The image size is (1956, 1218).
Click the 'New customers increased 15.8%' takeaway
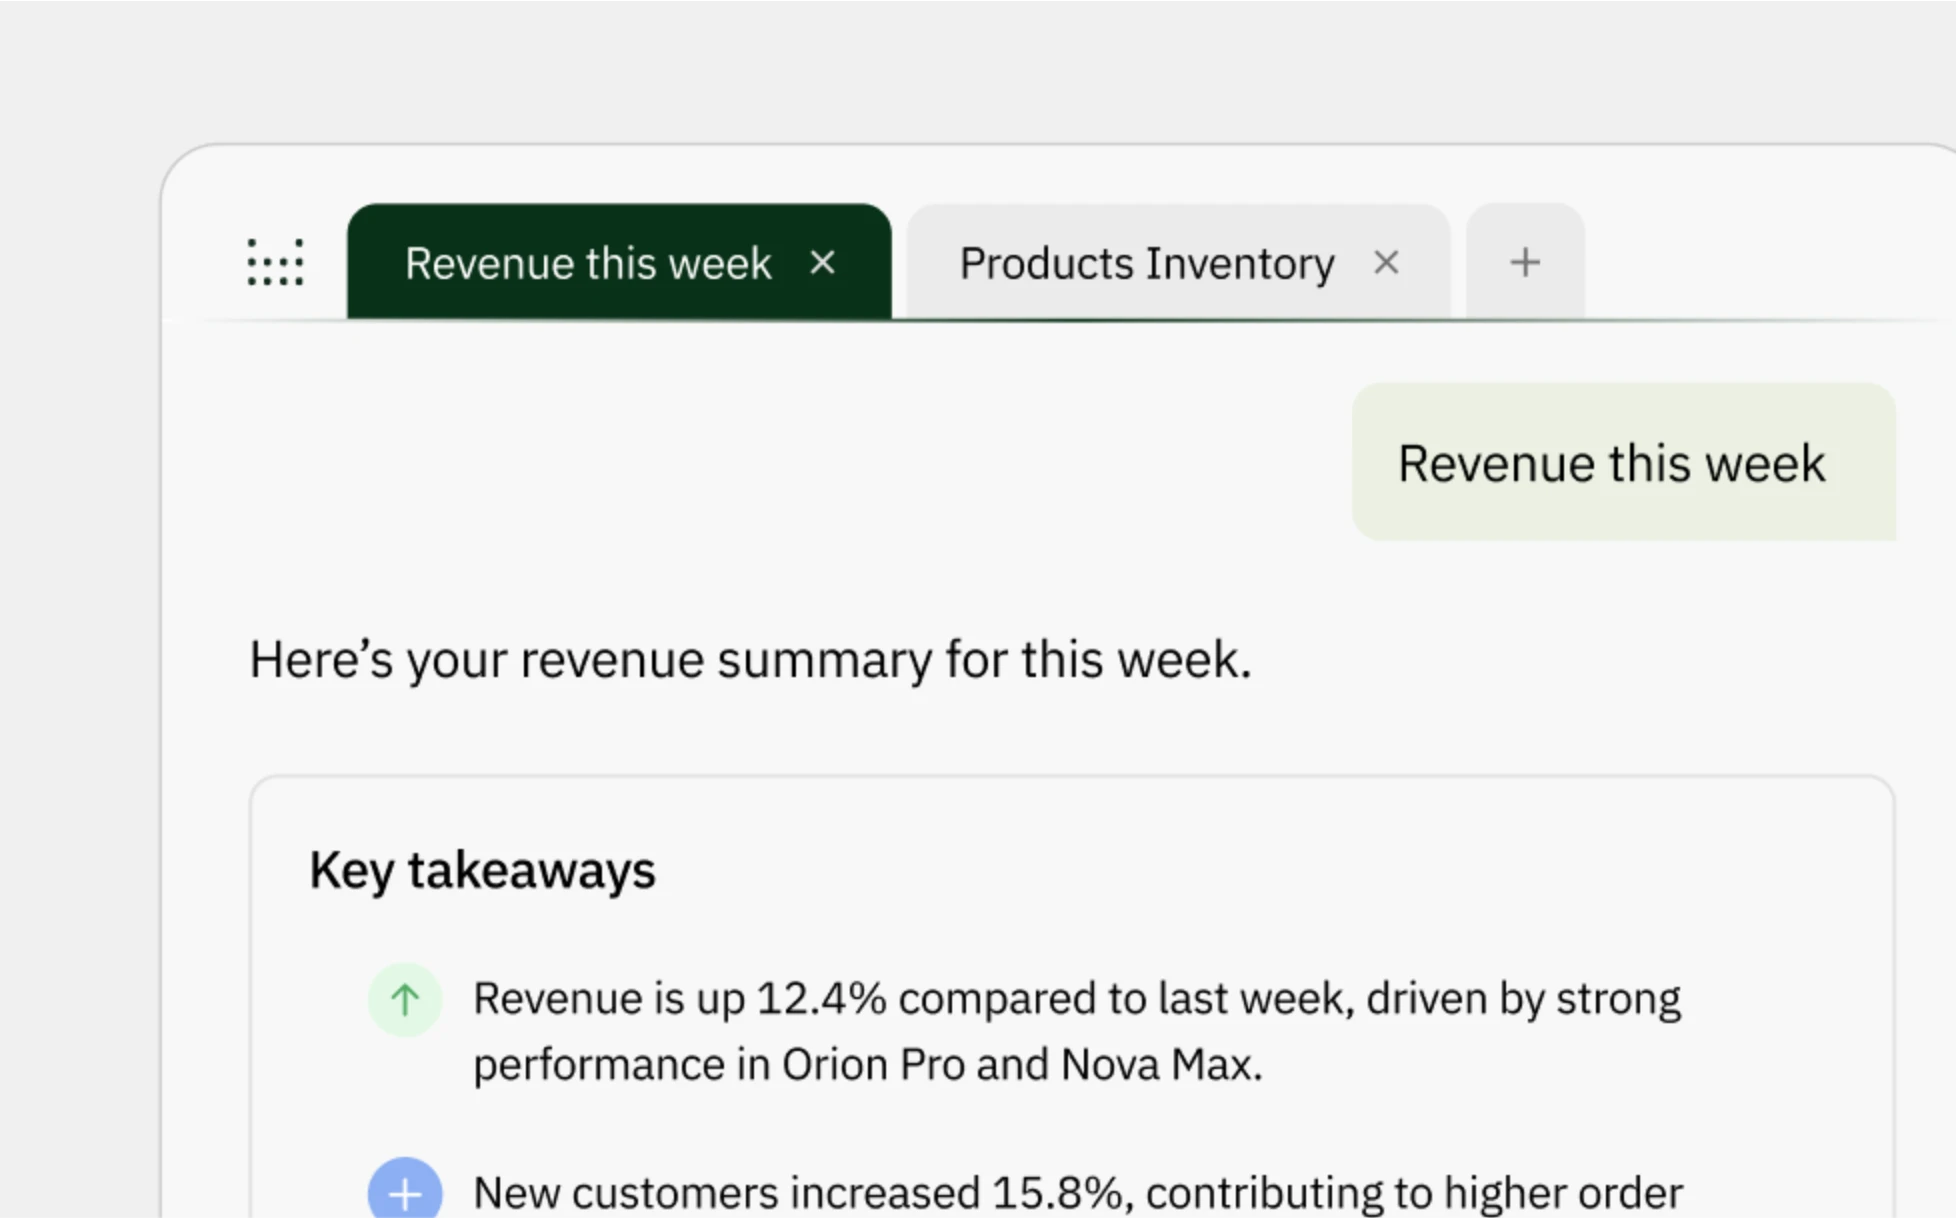[1078, 1193]
